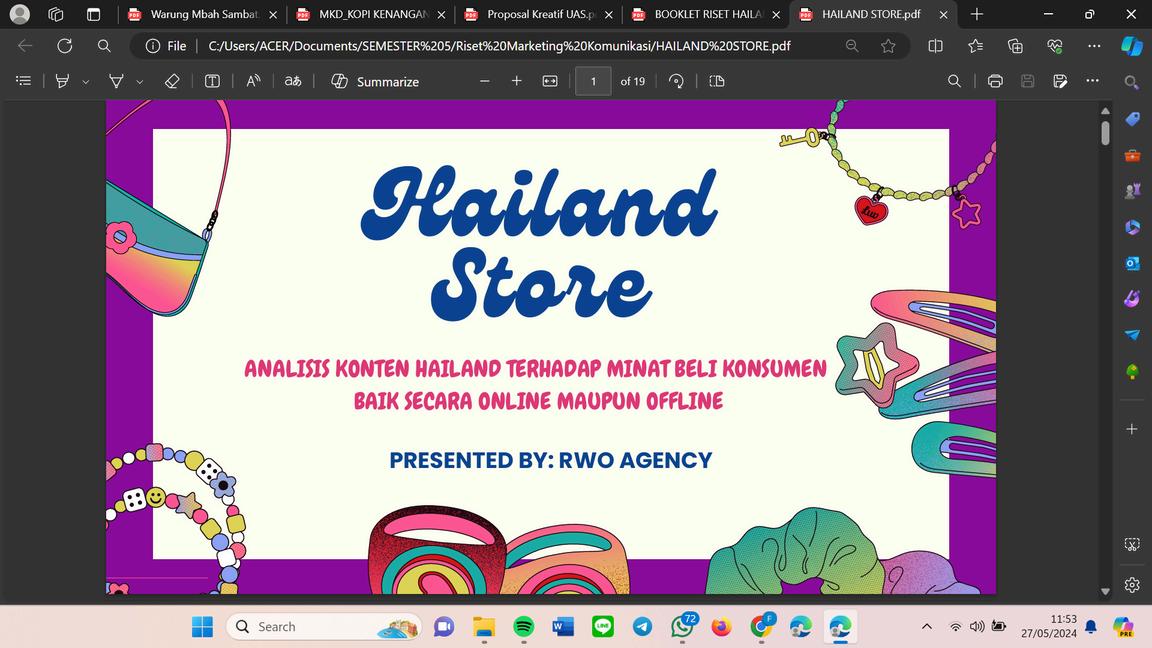Click the search icon beside refresh
The image size is (1152, 648).
tap(104, 46)
